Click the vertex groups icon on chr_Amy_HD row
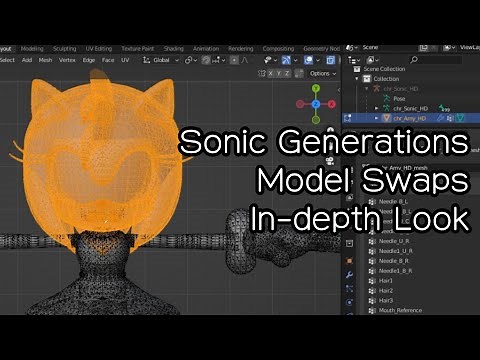Image resolution: width=480 pixels, height=360 pixels. point(450,118)
